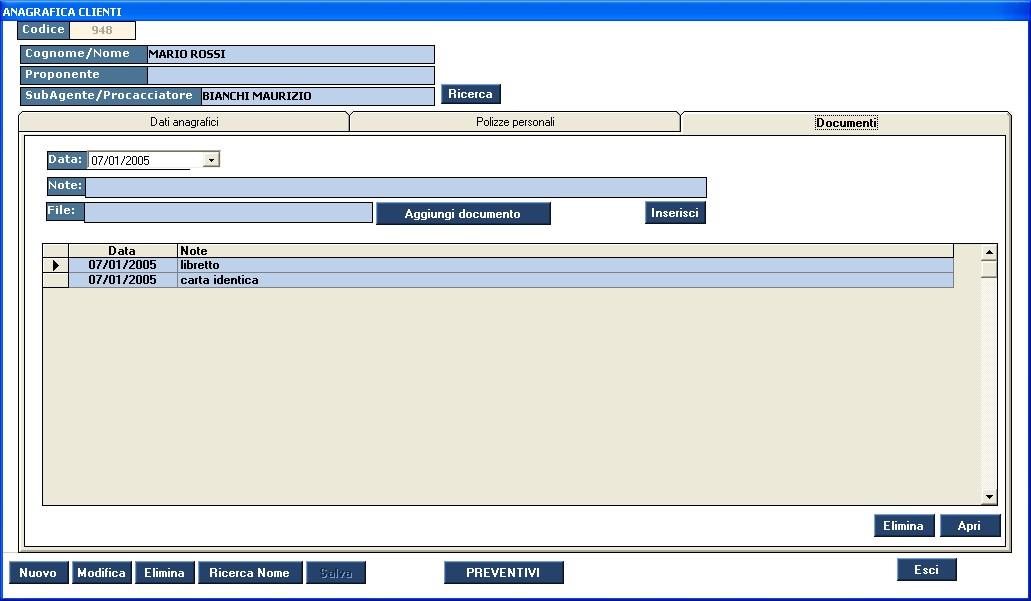Create a new client with Nuovo
The image size is (1031, 601).
(x=38, y=573)
